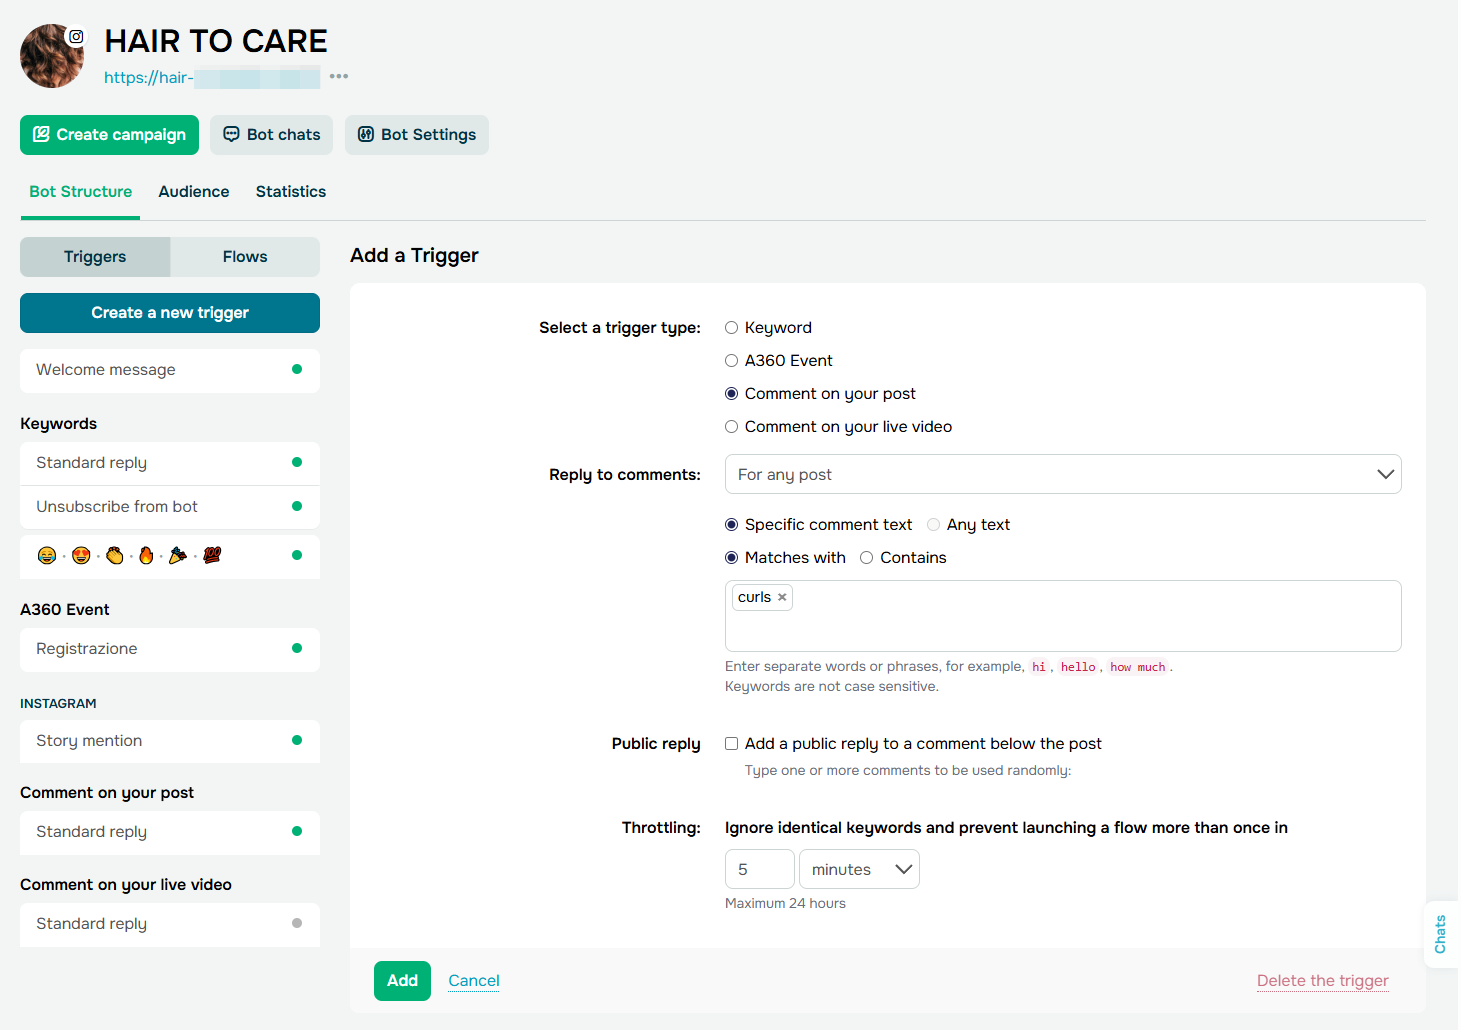Open Bot Settings
Image resolution: width=1461 pixels, height=1030 pixels.
click(417, 135)
